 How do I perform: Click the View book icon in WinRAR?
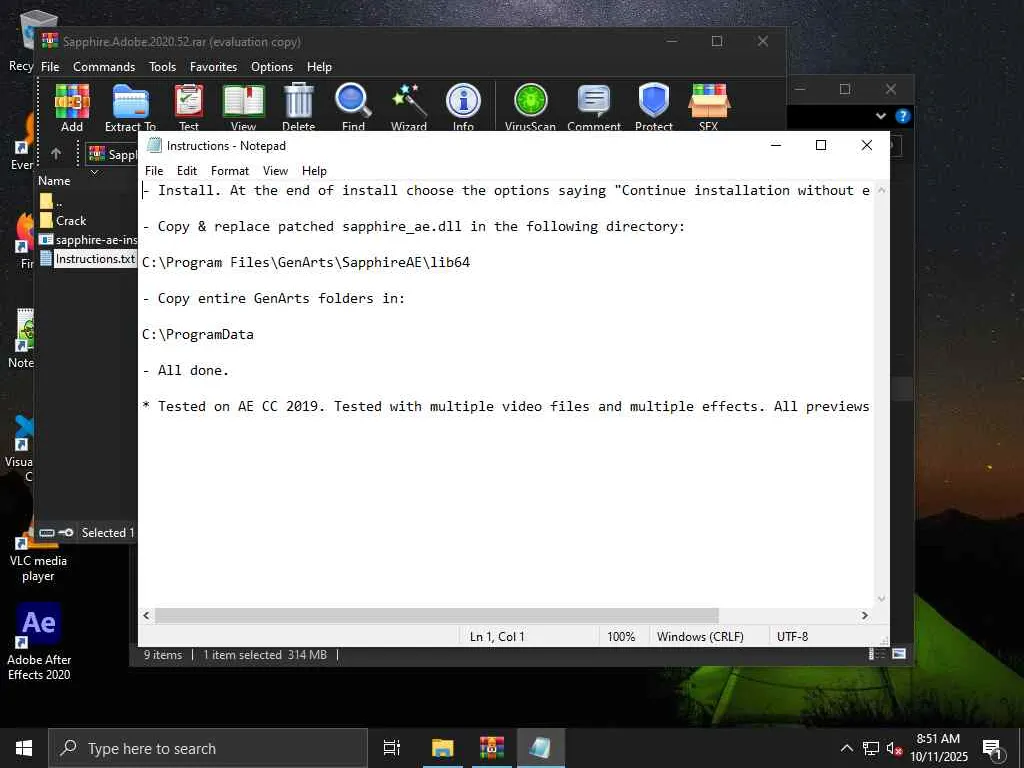pos(244,103)
